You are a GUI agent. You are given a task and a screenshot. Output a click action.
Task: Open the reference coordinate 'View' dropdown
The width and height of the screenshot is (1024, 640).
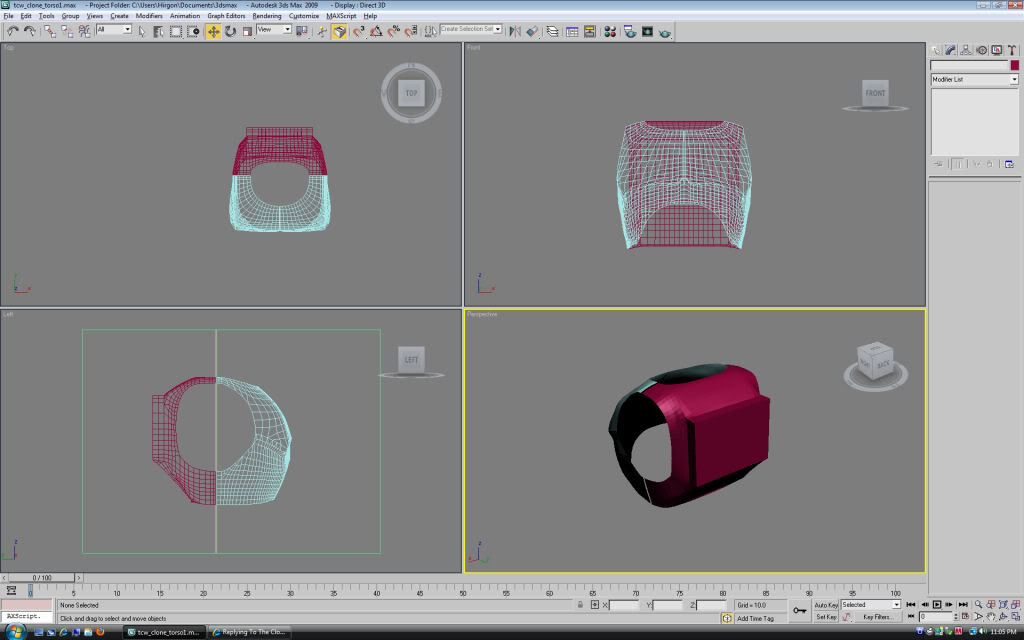274,30
